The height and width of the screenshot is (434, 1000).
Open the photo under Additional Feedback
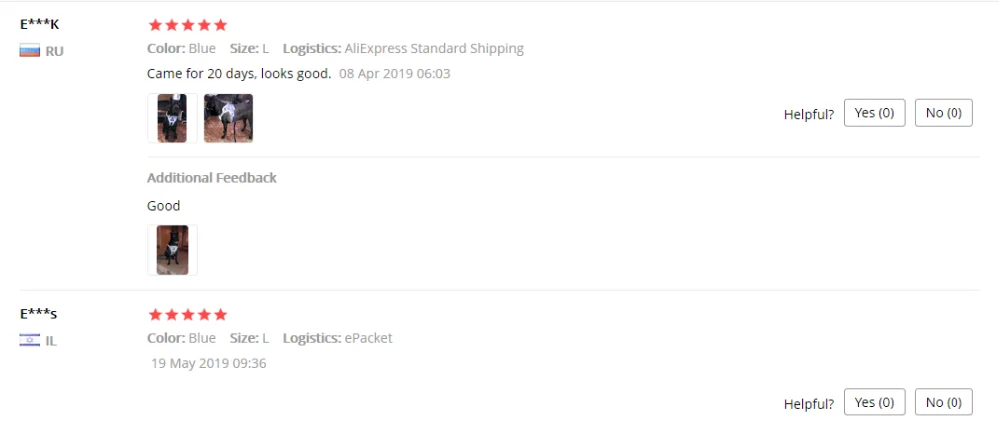click(x=172, y=250)
